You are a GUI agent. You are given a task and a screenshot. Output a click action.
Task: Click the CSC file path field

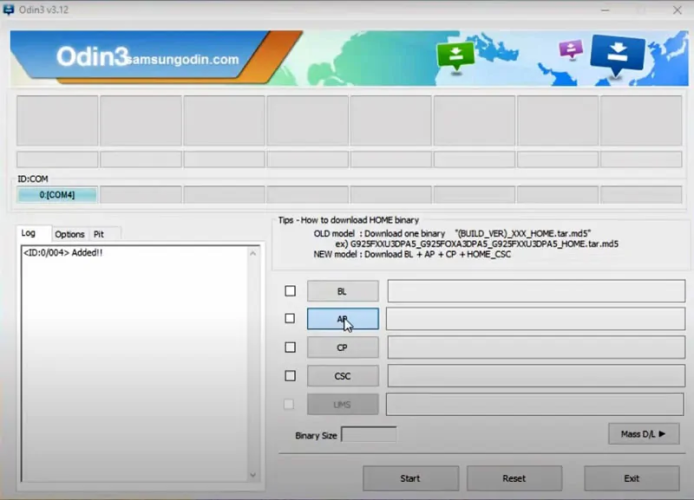point(536,376)
